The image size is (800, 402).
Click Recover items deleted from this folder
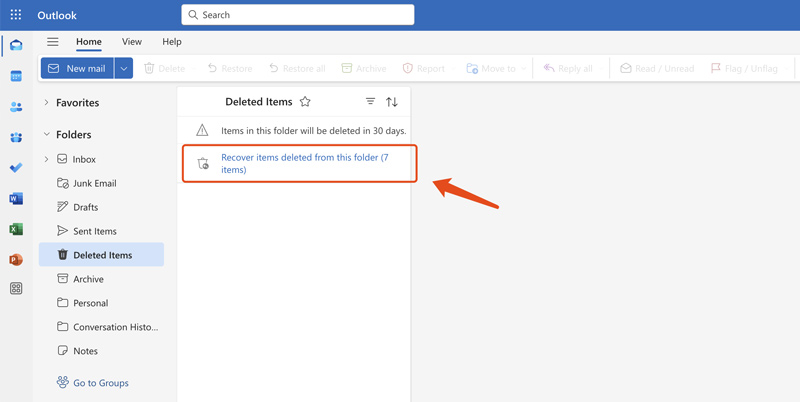[x=304, y=163]
